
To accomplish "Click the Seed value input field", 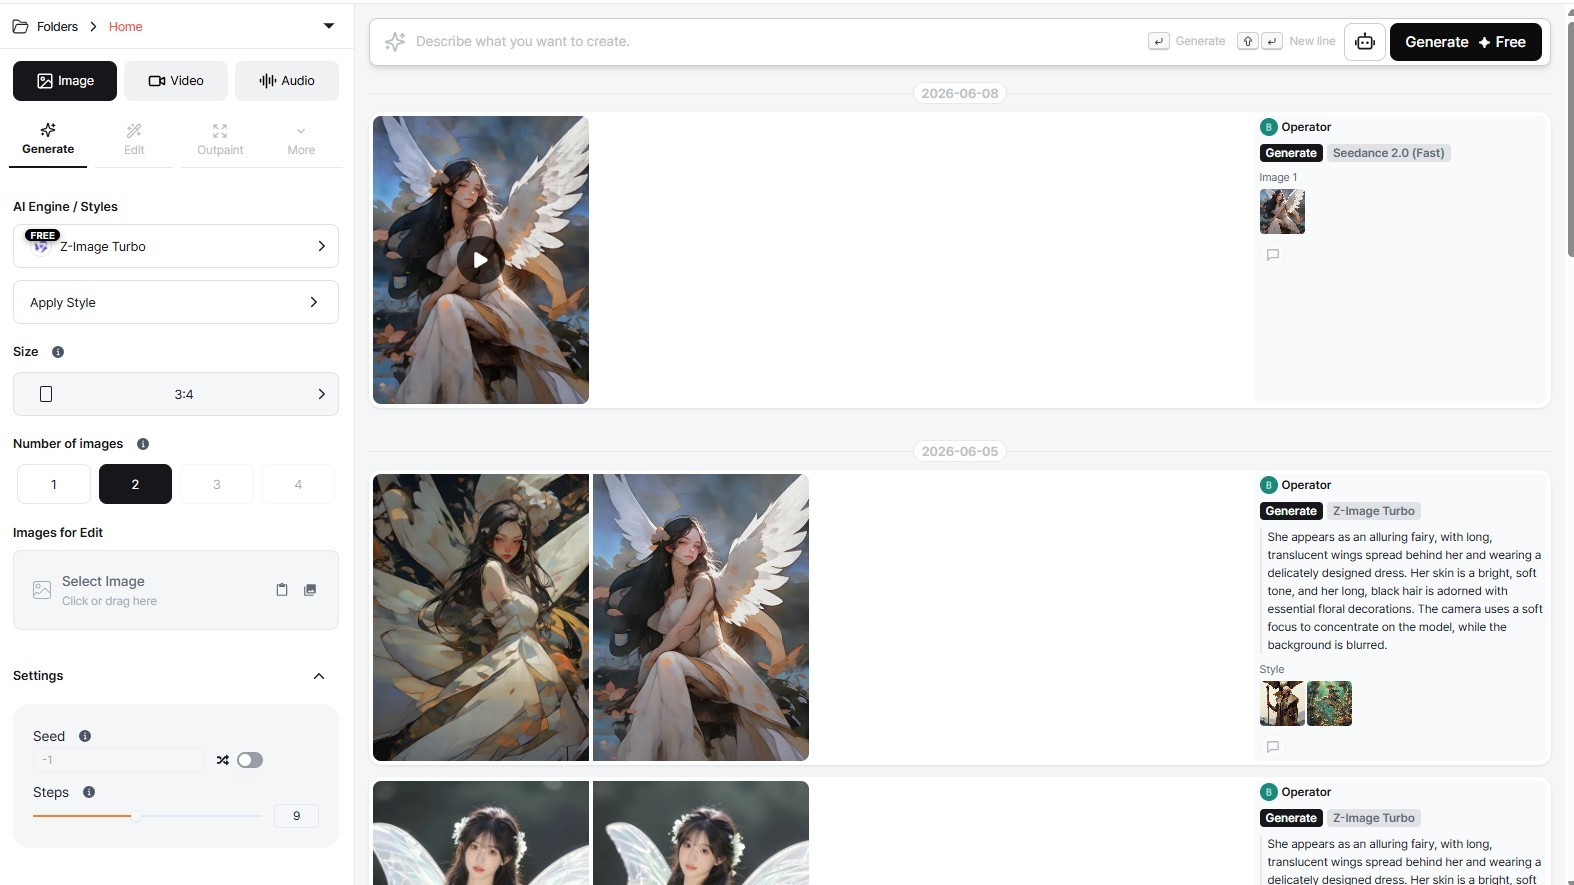I will point(119,760).
